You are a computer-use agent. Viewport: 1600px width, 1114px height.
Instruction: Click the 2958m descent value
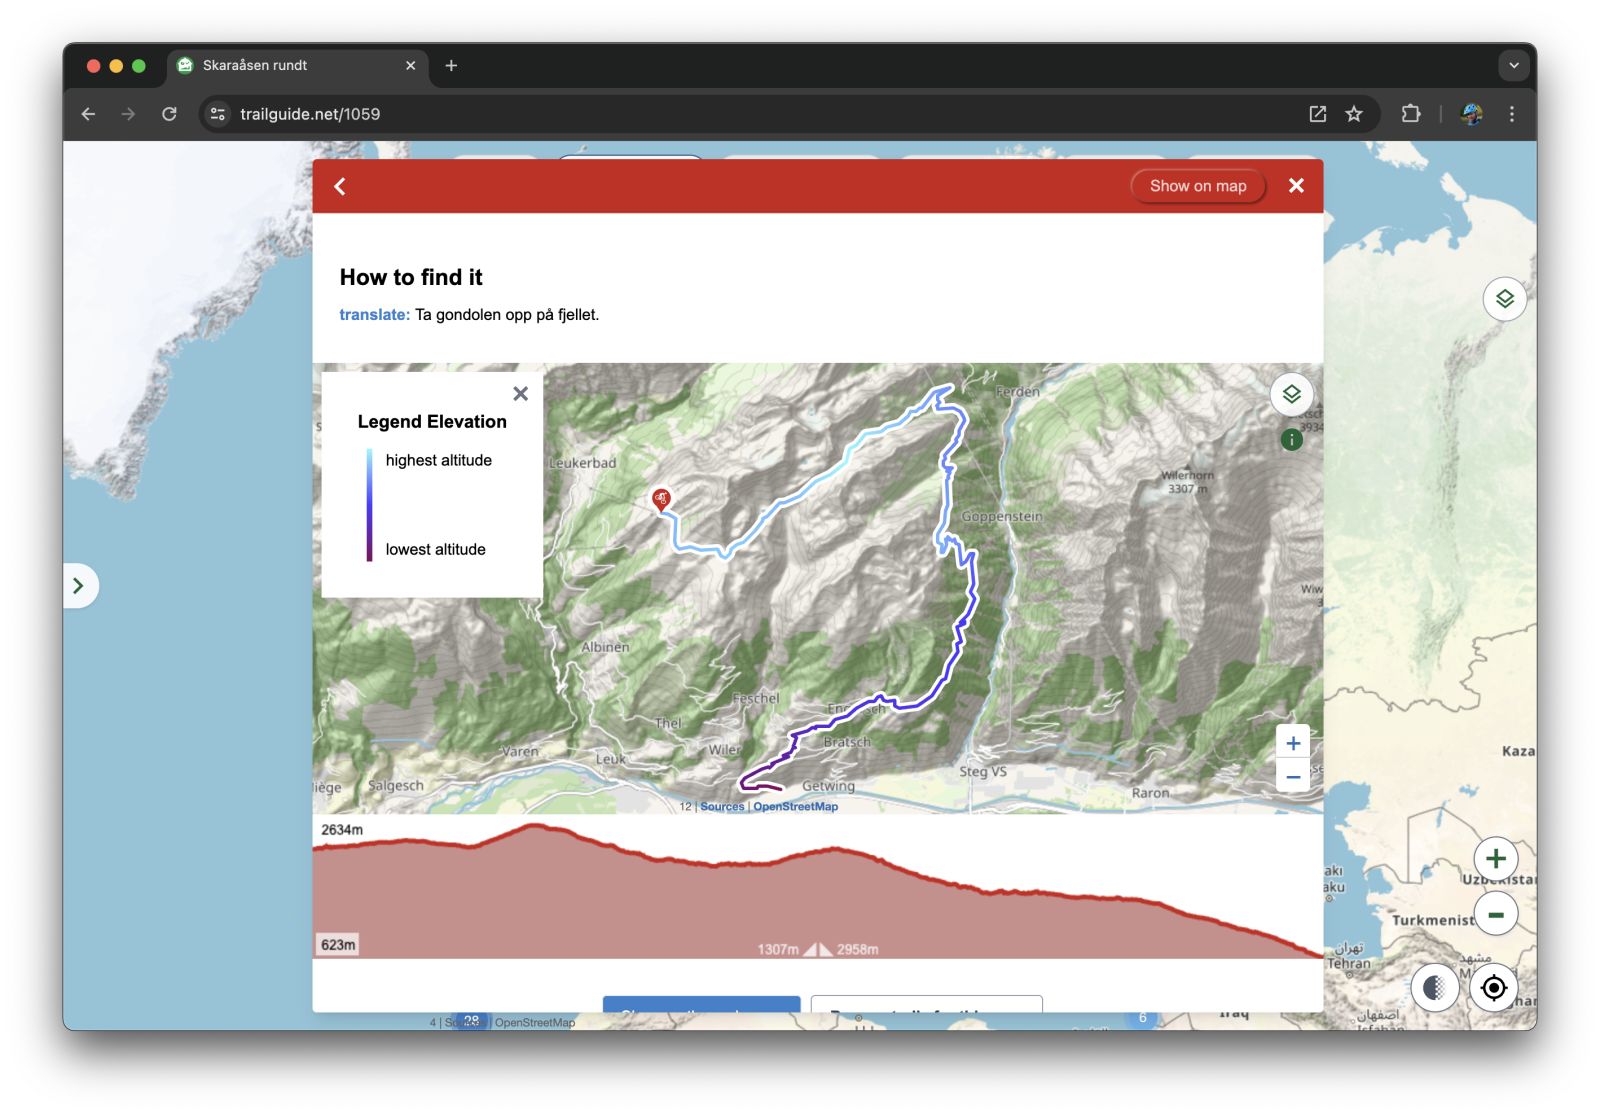(x=858, y=949)
